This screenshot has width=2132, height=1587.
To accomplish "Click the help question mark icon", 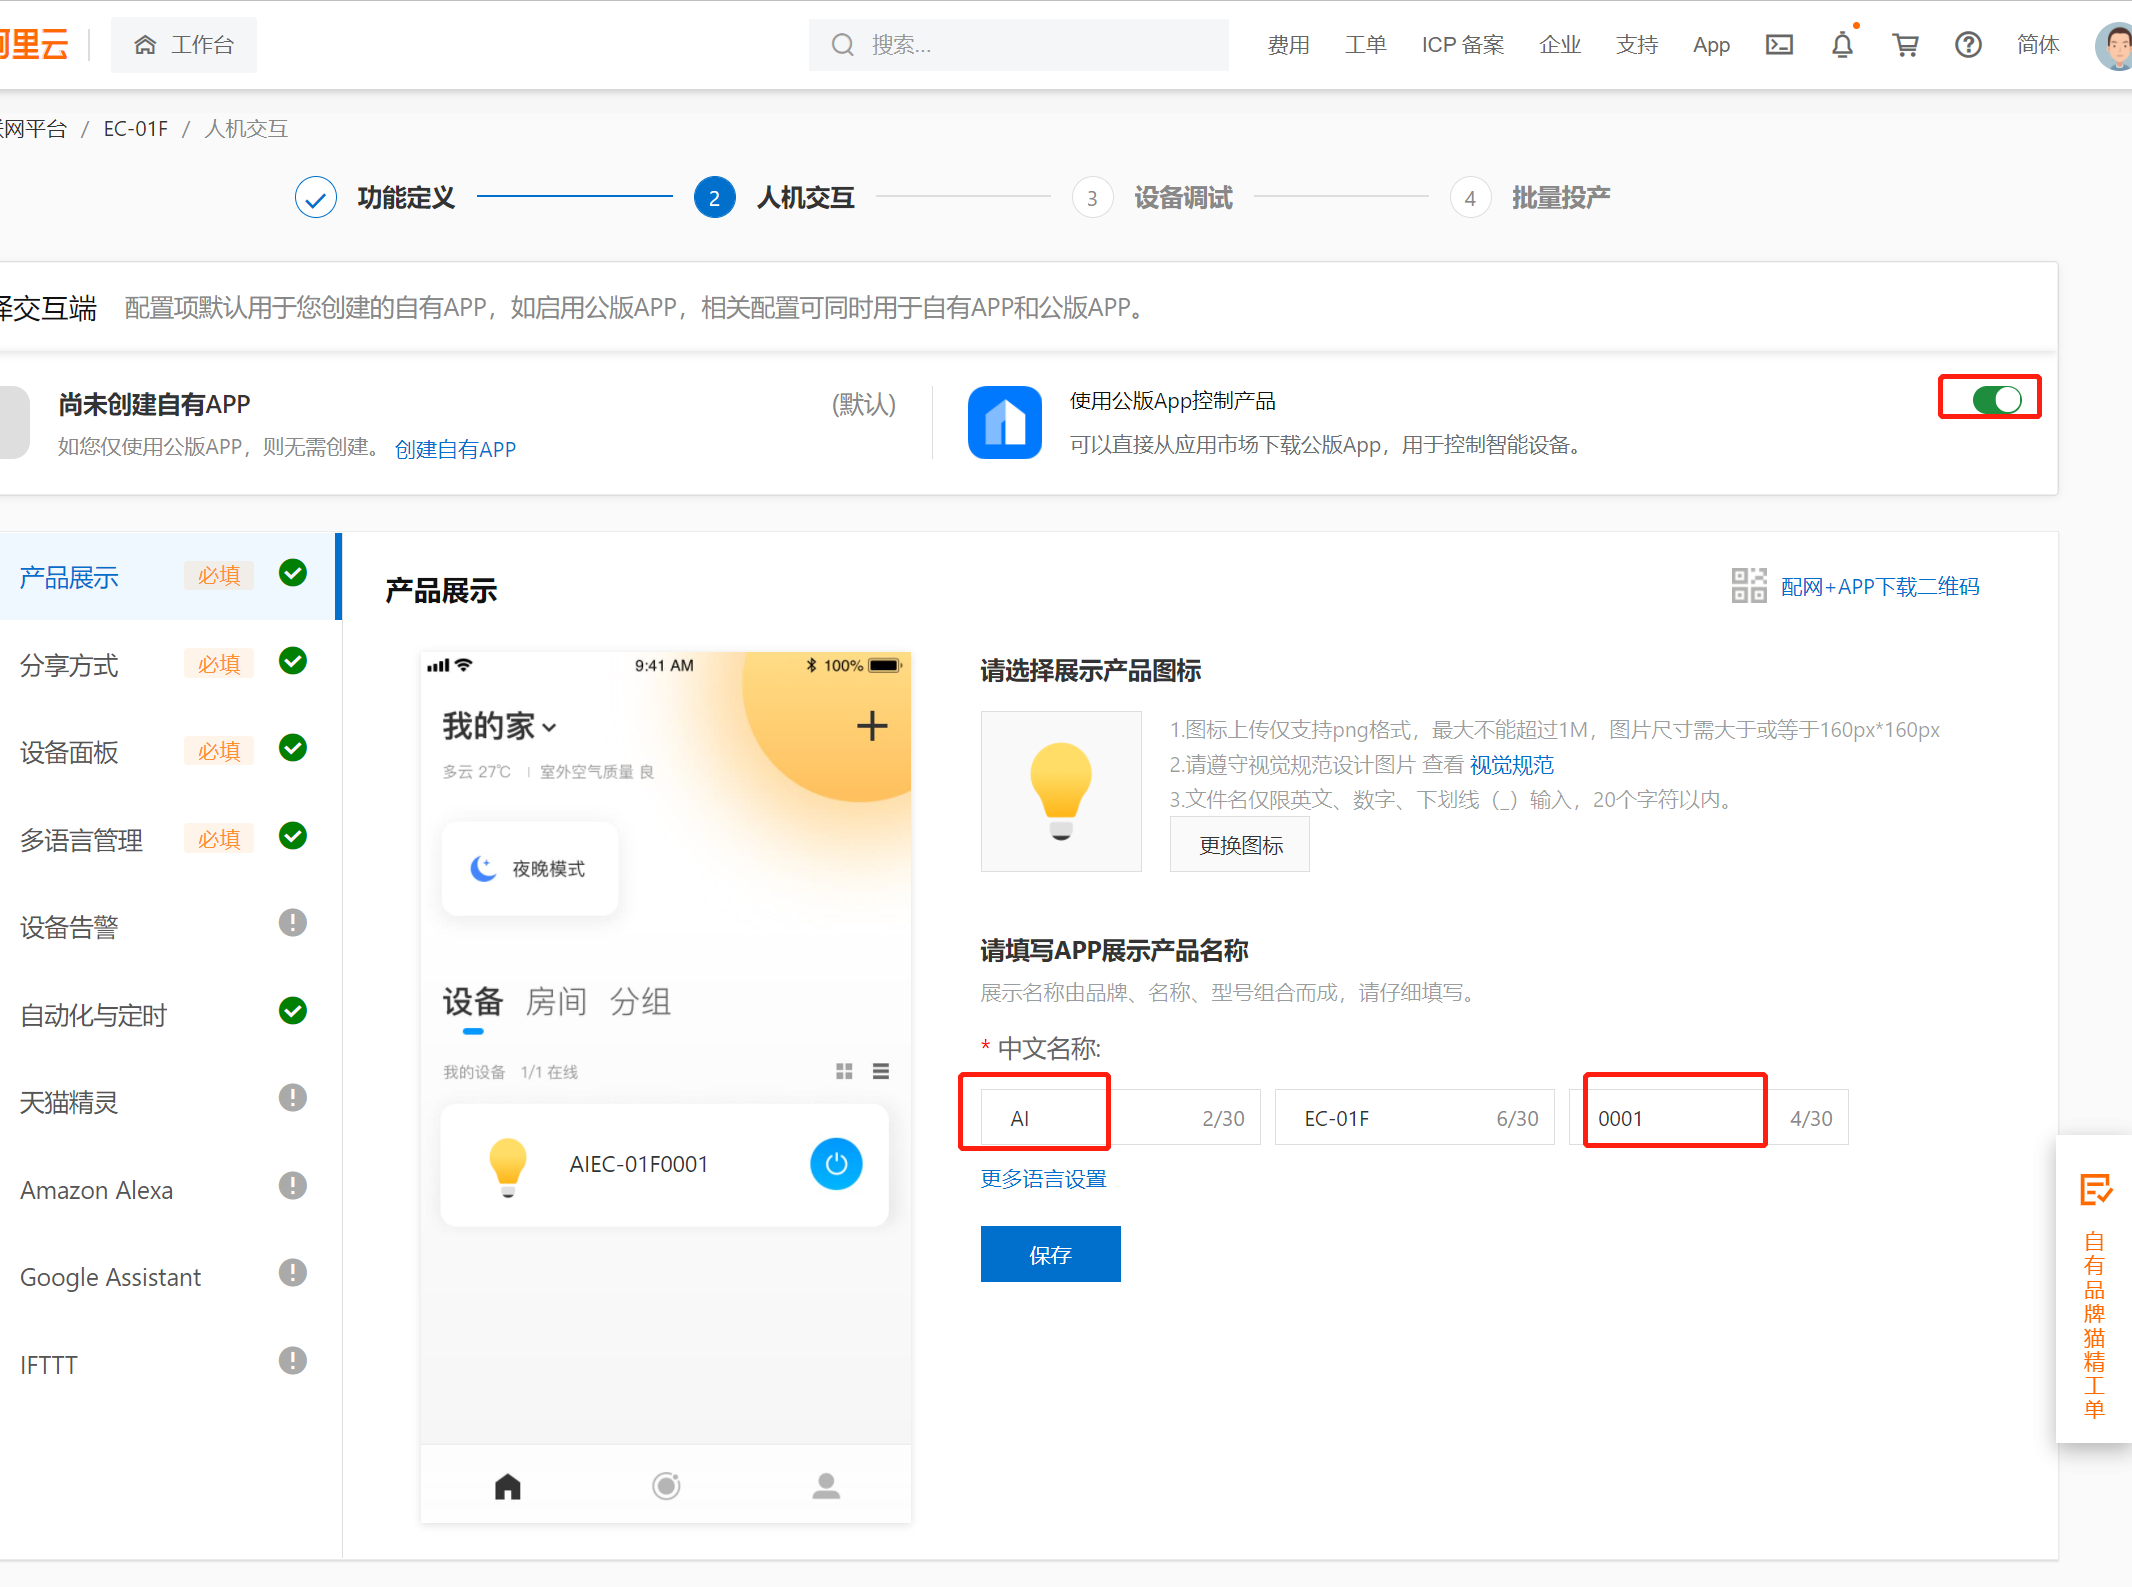I will pos(1968,44).
